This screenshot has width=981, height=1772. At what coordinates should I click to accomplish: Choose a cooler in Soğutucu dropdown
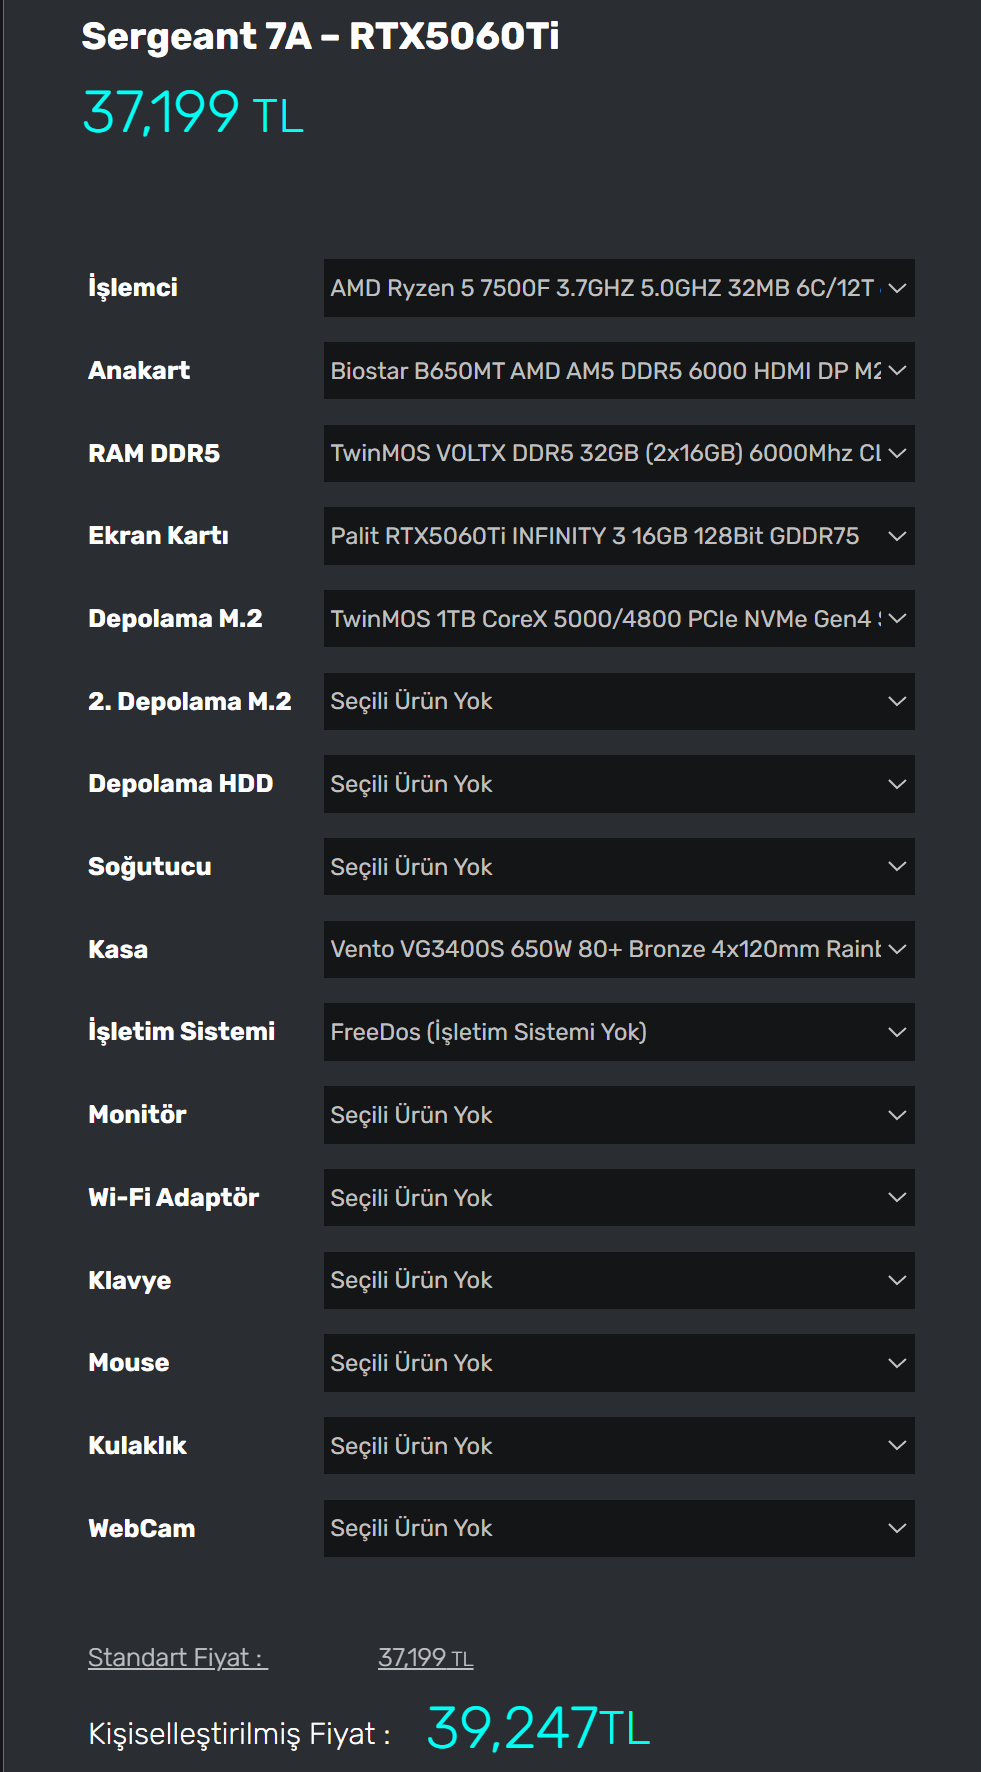point(618,867)
